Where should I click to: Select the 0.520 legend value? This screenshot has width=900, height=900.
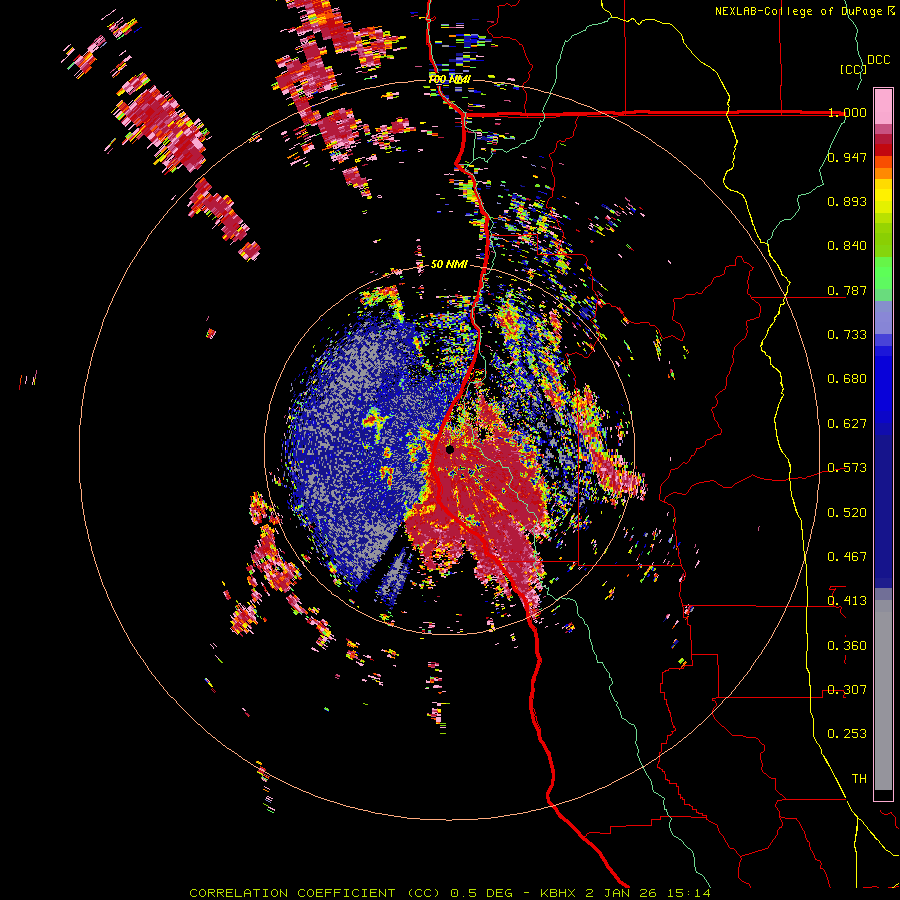(847, 513)
